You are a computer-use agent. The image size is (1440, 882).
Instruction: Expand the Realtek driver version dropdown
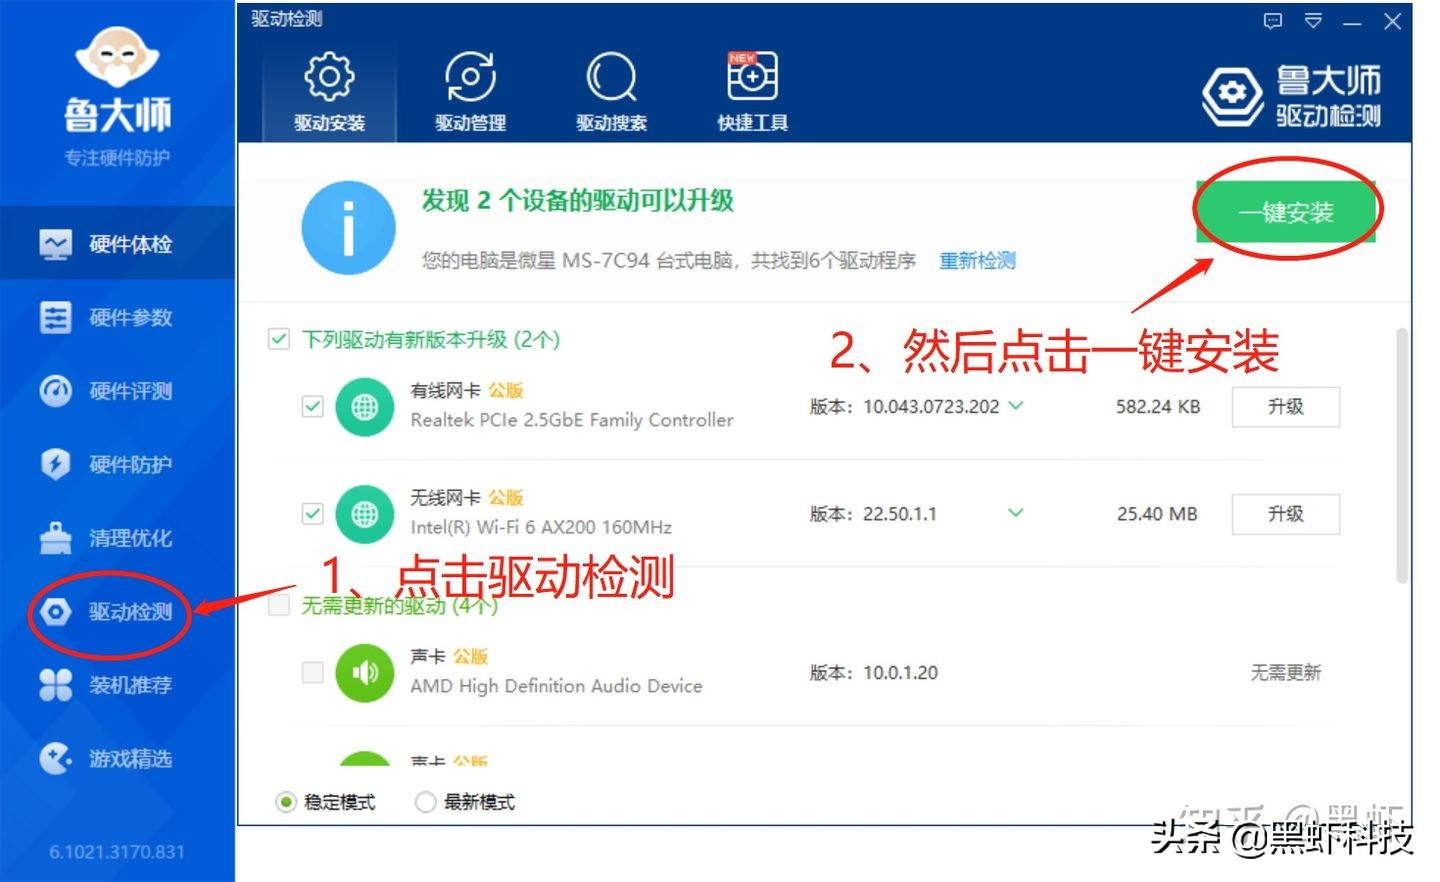[1017, 406]
